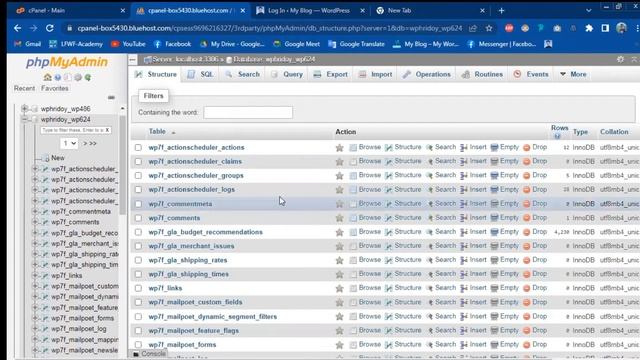Viewport: 640px width, 360px height.
Task: Collapse the navigation panel toggle icon
Action: pos(133,60)
